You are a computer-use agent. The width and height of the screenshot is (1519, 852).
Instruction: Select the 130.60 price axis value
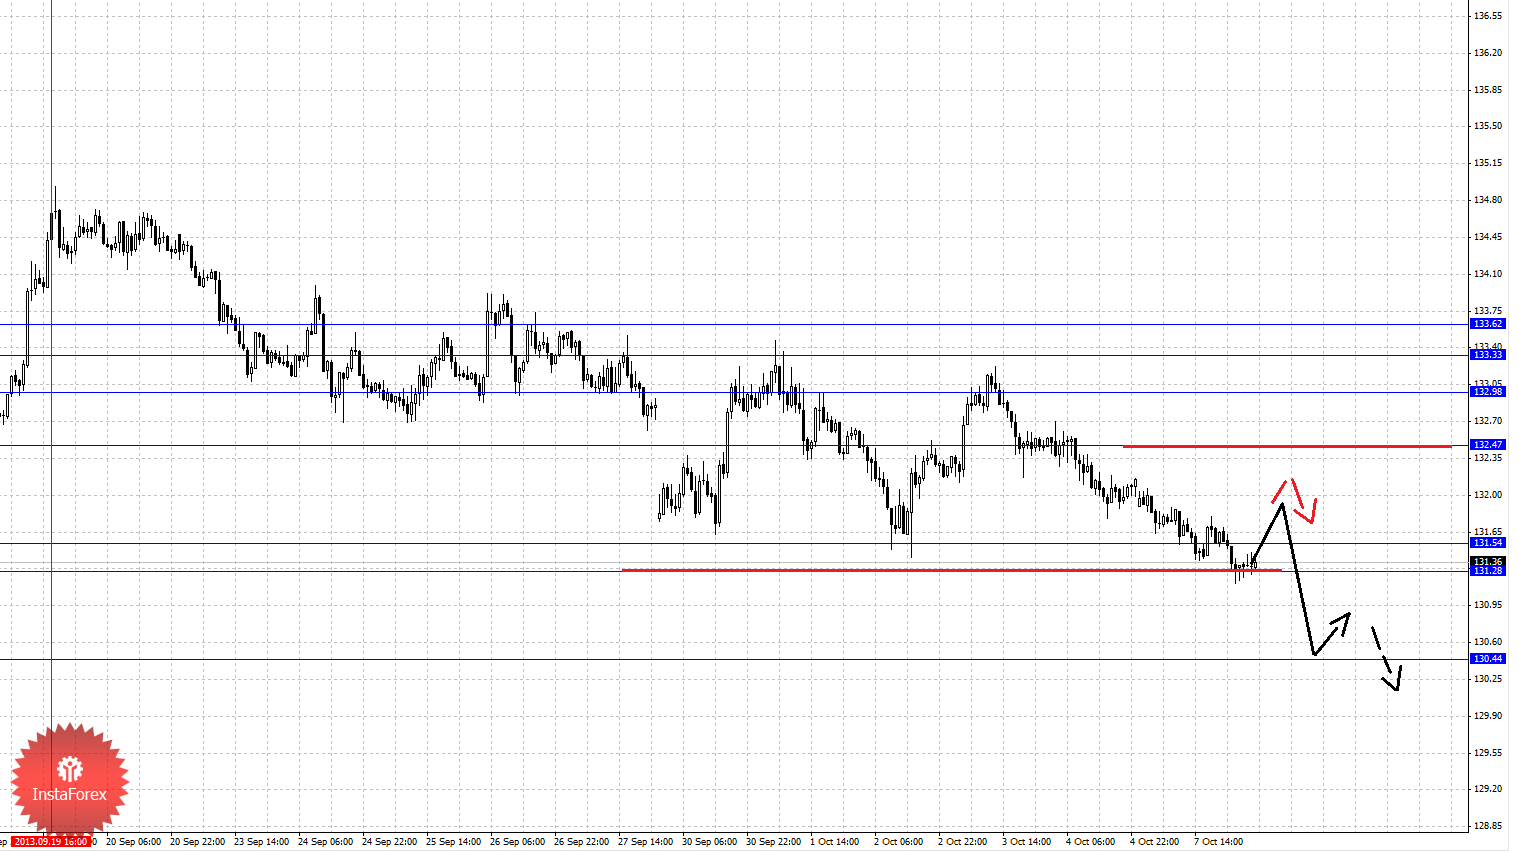tap(1488, 642)
